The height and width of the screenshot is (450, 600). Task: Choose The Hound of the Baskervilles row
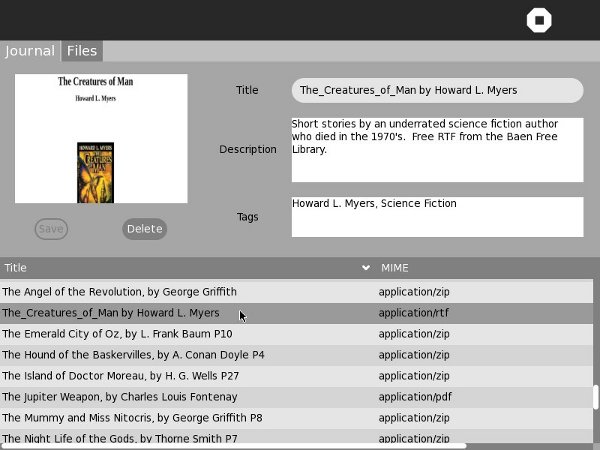click(x=133, y=355)
